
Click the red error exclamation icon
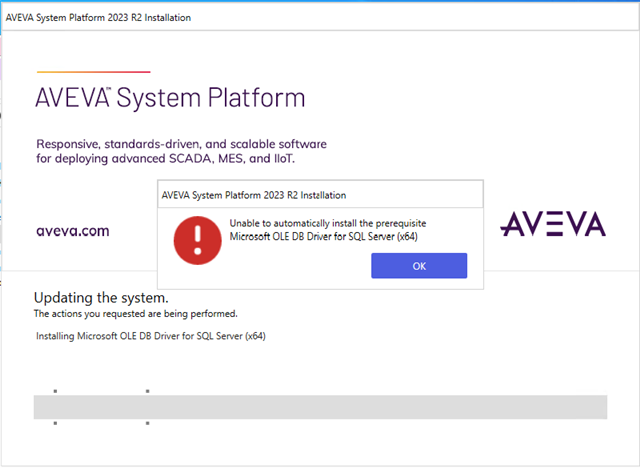pos(198,240)
